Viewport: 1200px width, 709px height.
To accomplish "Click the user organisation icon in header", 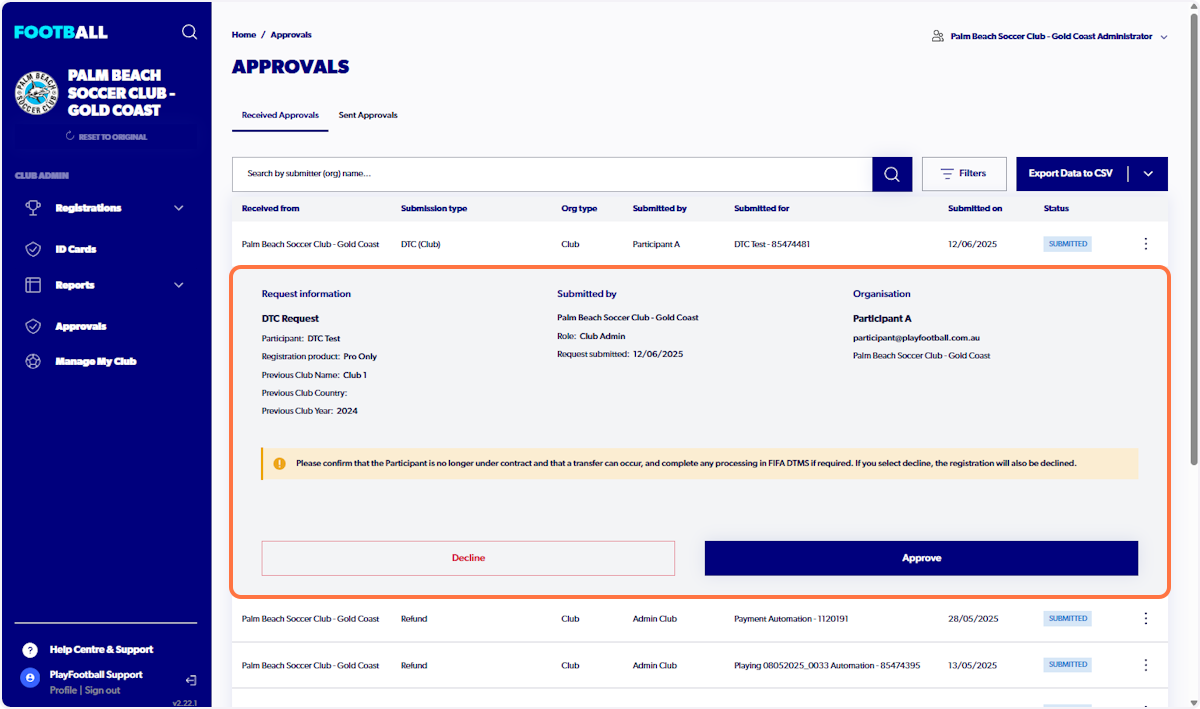I will [937, 36].
